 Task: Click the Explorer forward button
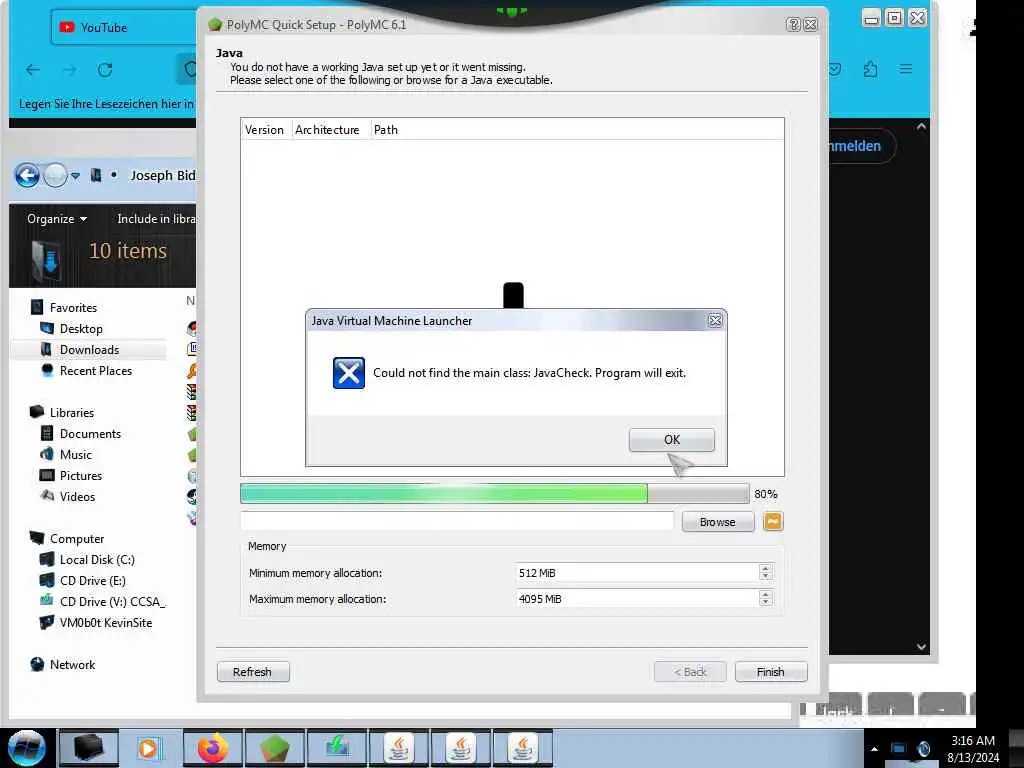56,176
